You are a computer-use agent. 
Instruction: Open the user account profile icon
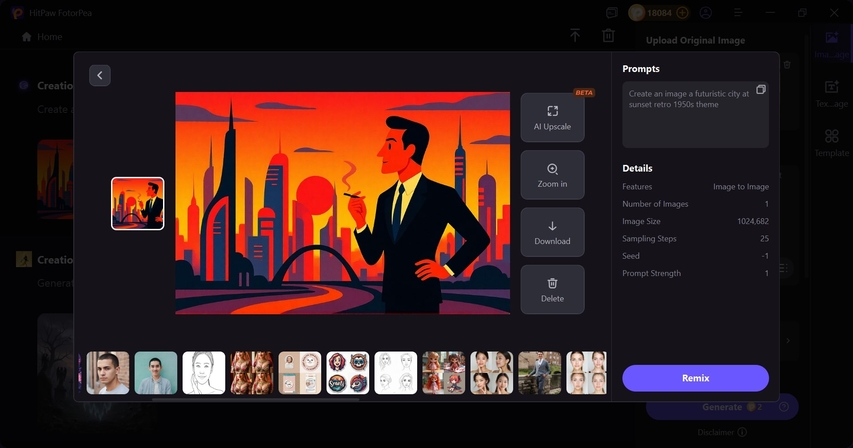[707, 13]
